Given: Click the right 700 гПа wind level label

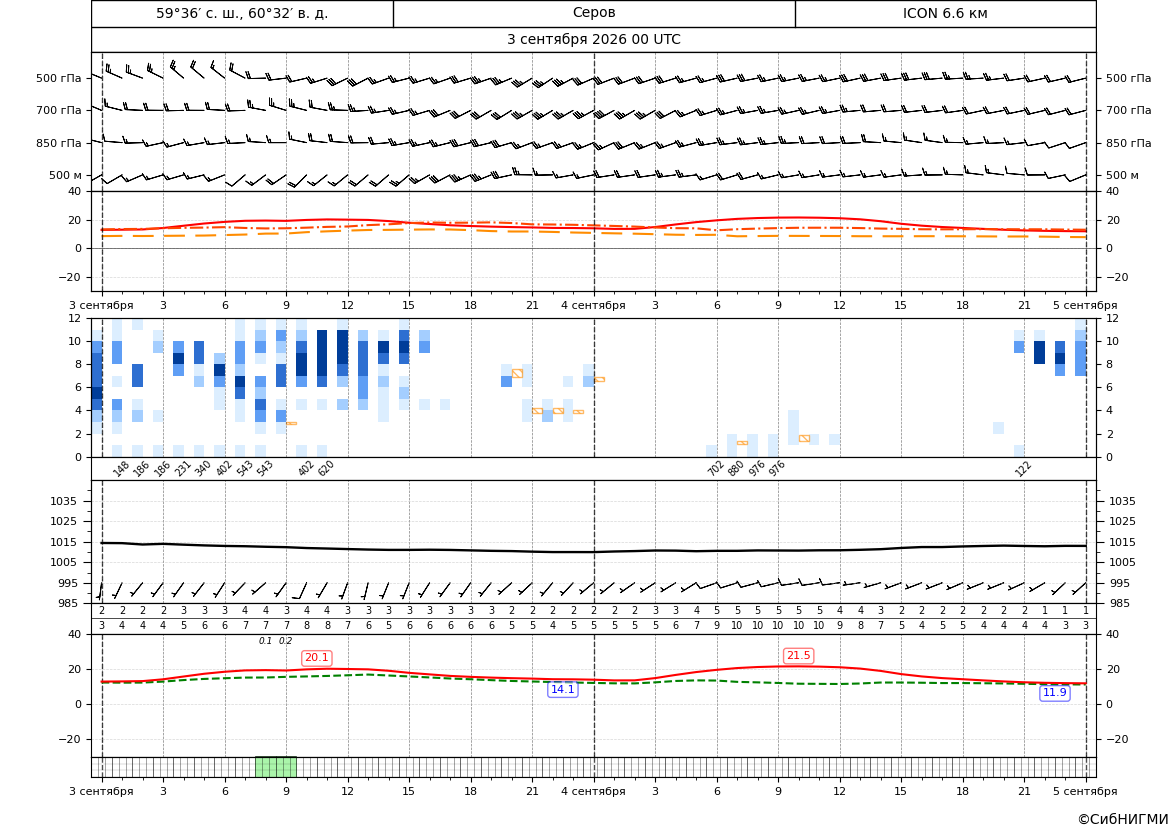Looking at the screenshot, I should [x=1128, y=110].
